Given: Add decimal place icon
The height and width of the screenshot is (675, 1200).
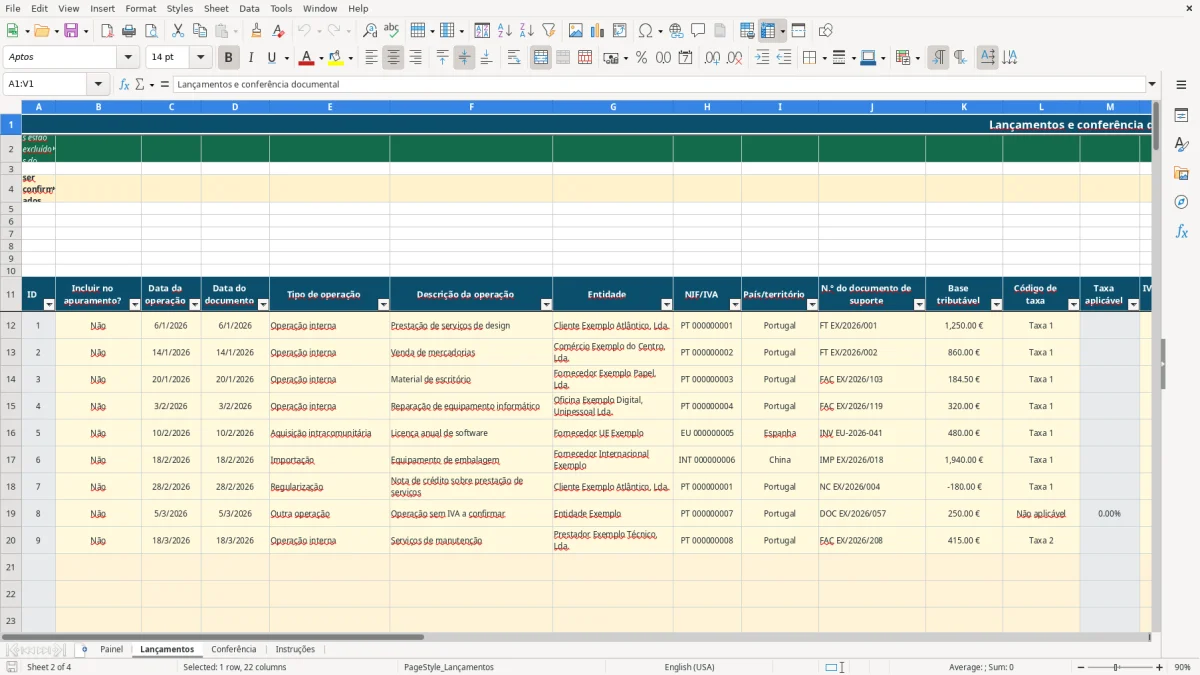Looking at the screenshot, I should tap(713, 58).
